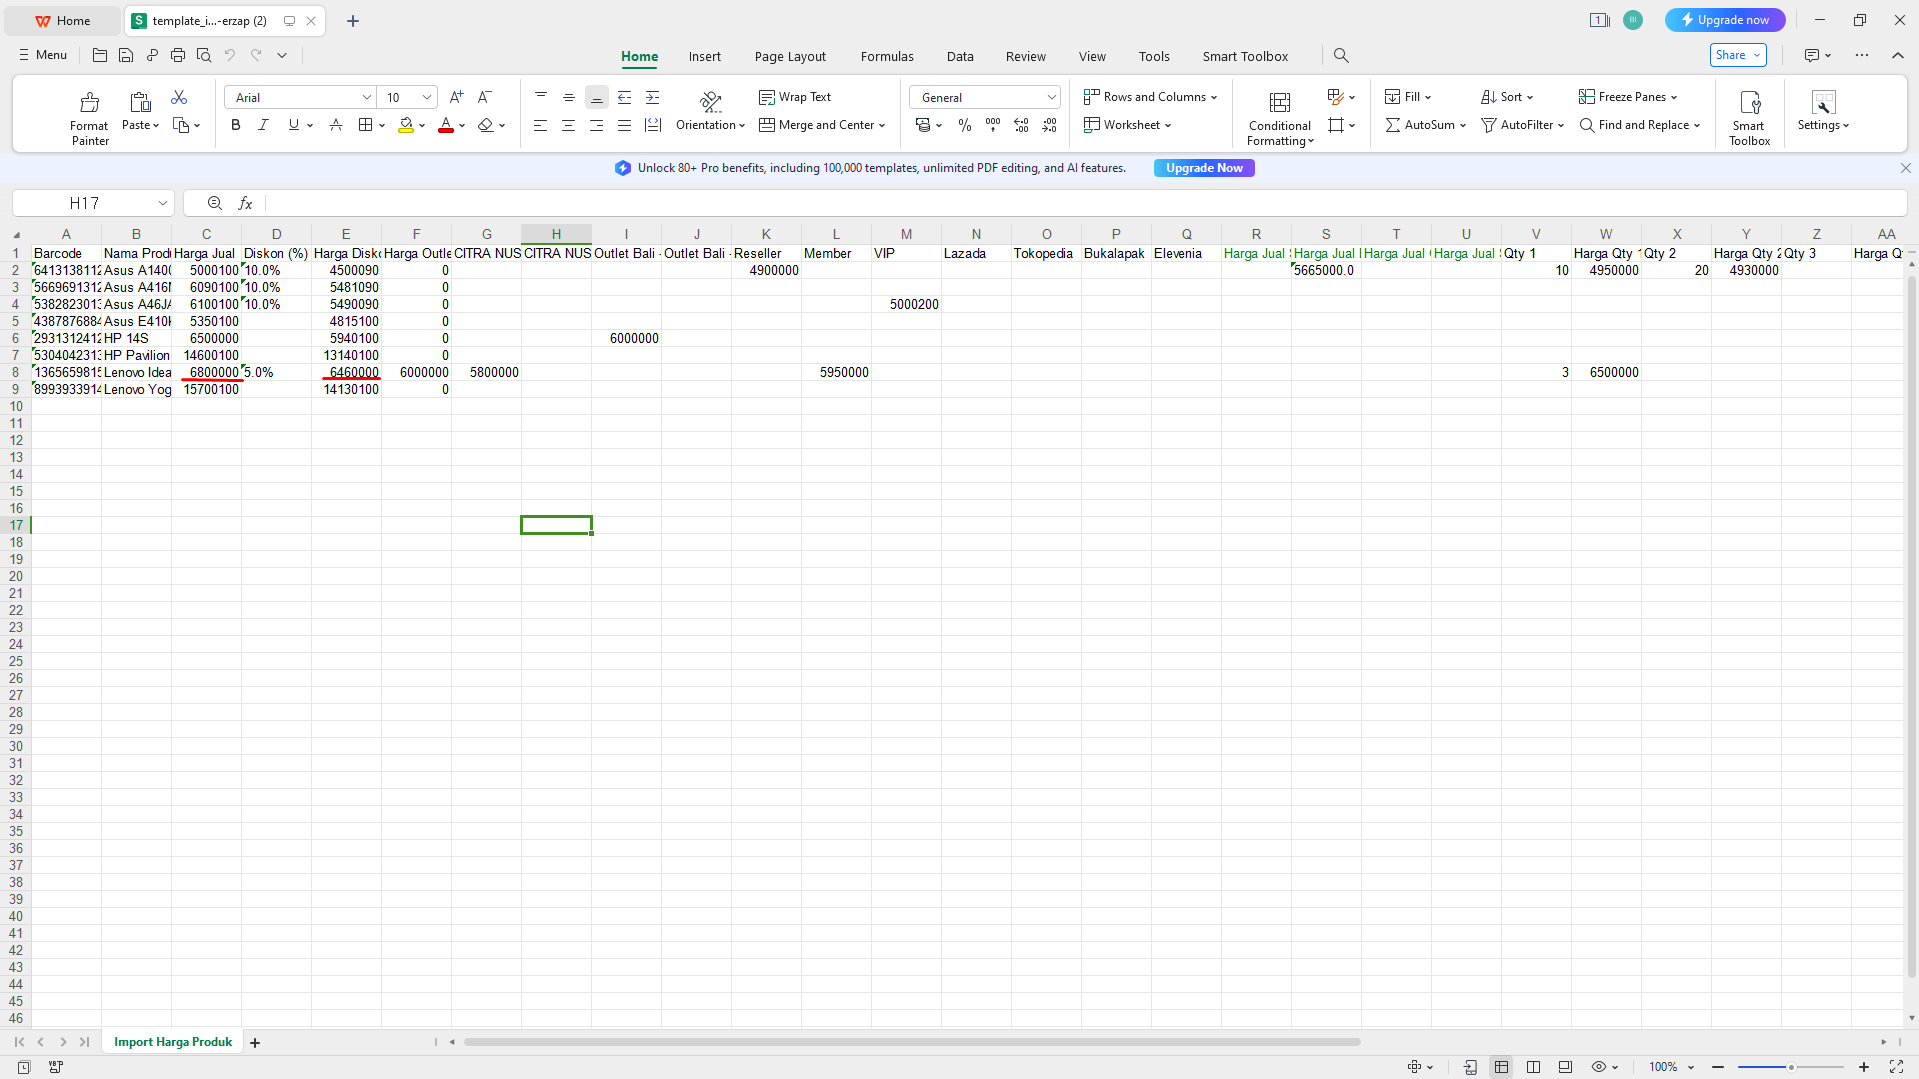Click the Reading Mode eye icon
1919x1079 pixels.
pos(1599,1067)
